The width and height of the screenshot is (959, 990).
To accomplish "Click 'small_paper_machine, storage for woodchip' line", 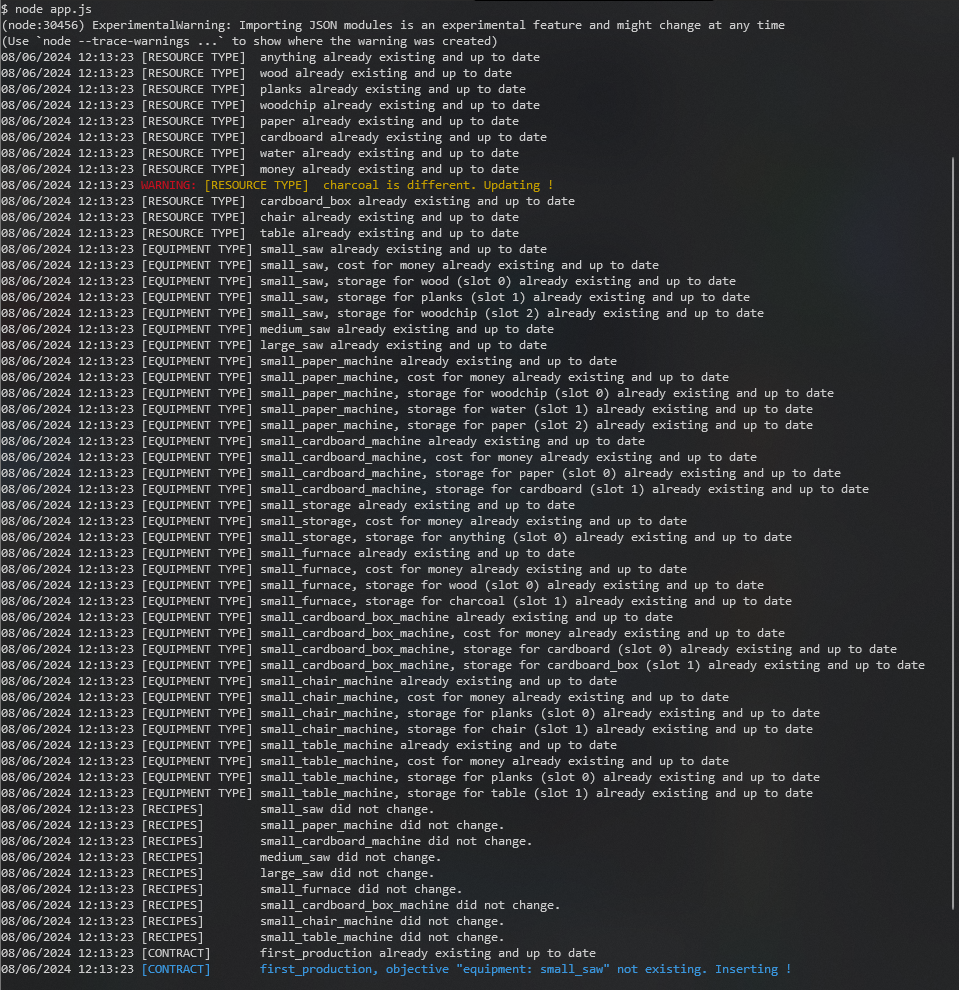I will coord(417,393).
